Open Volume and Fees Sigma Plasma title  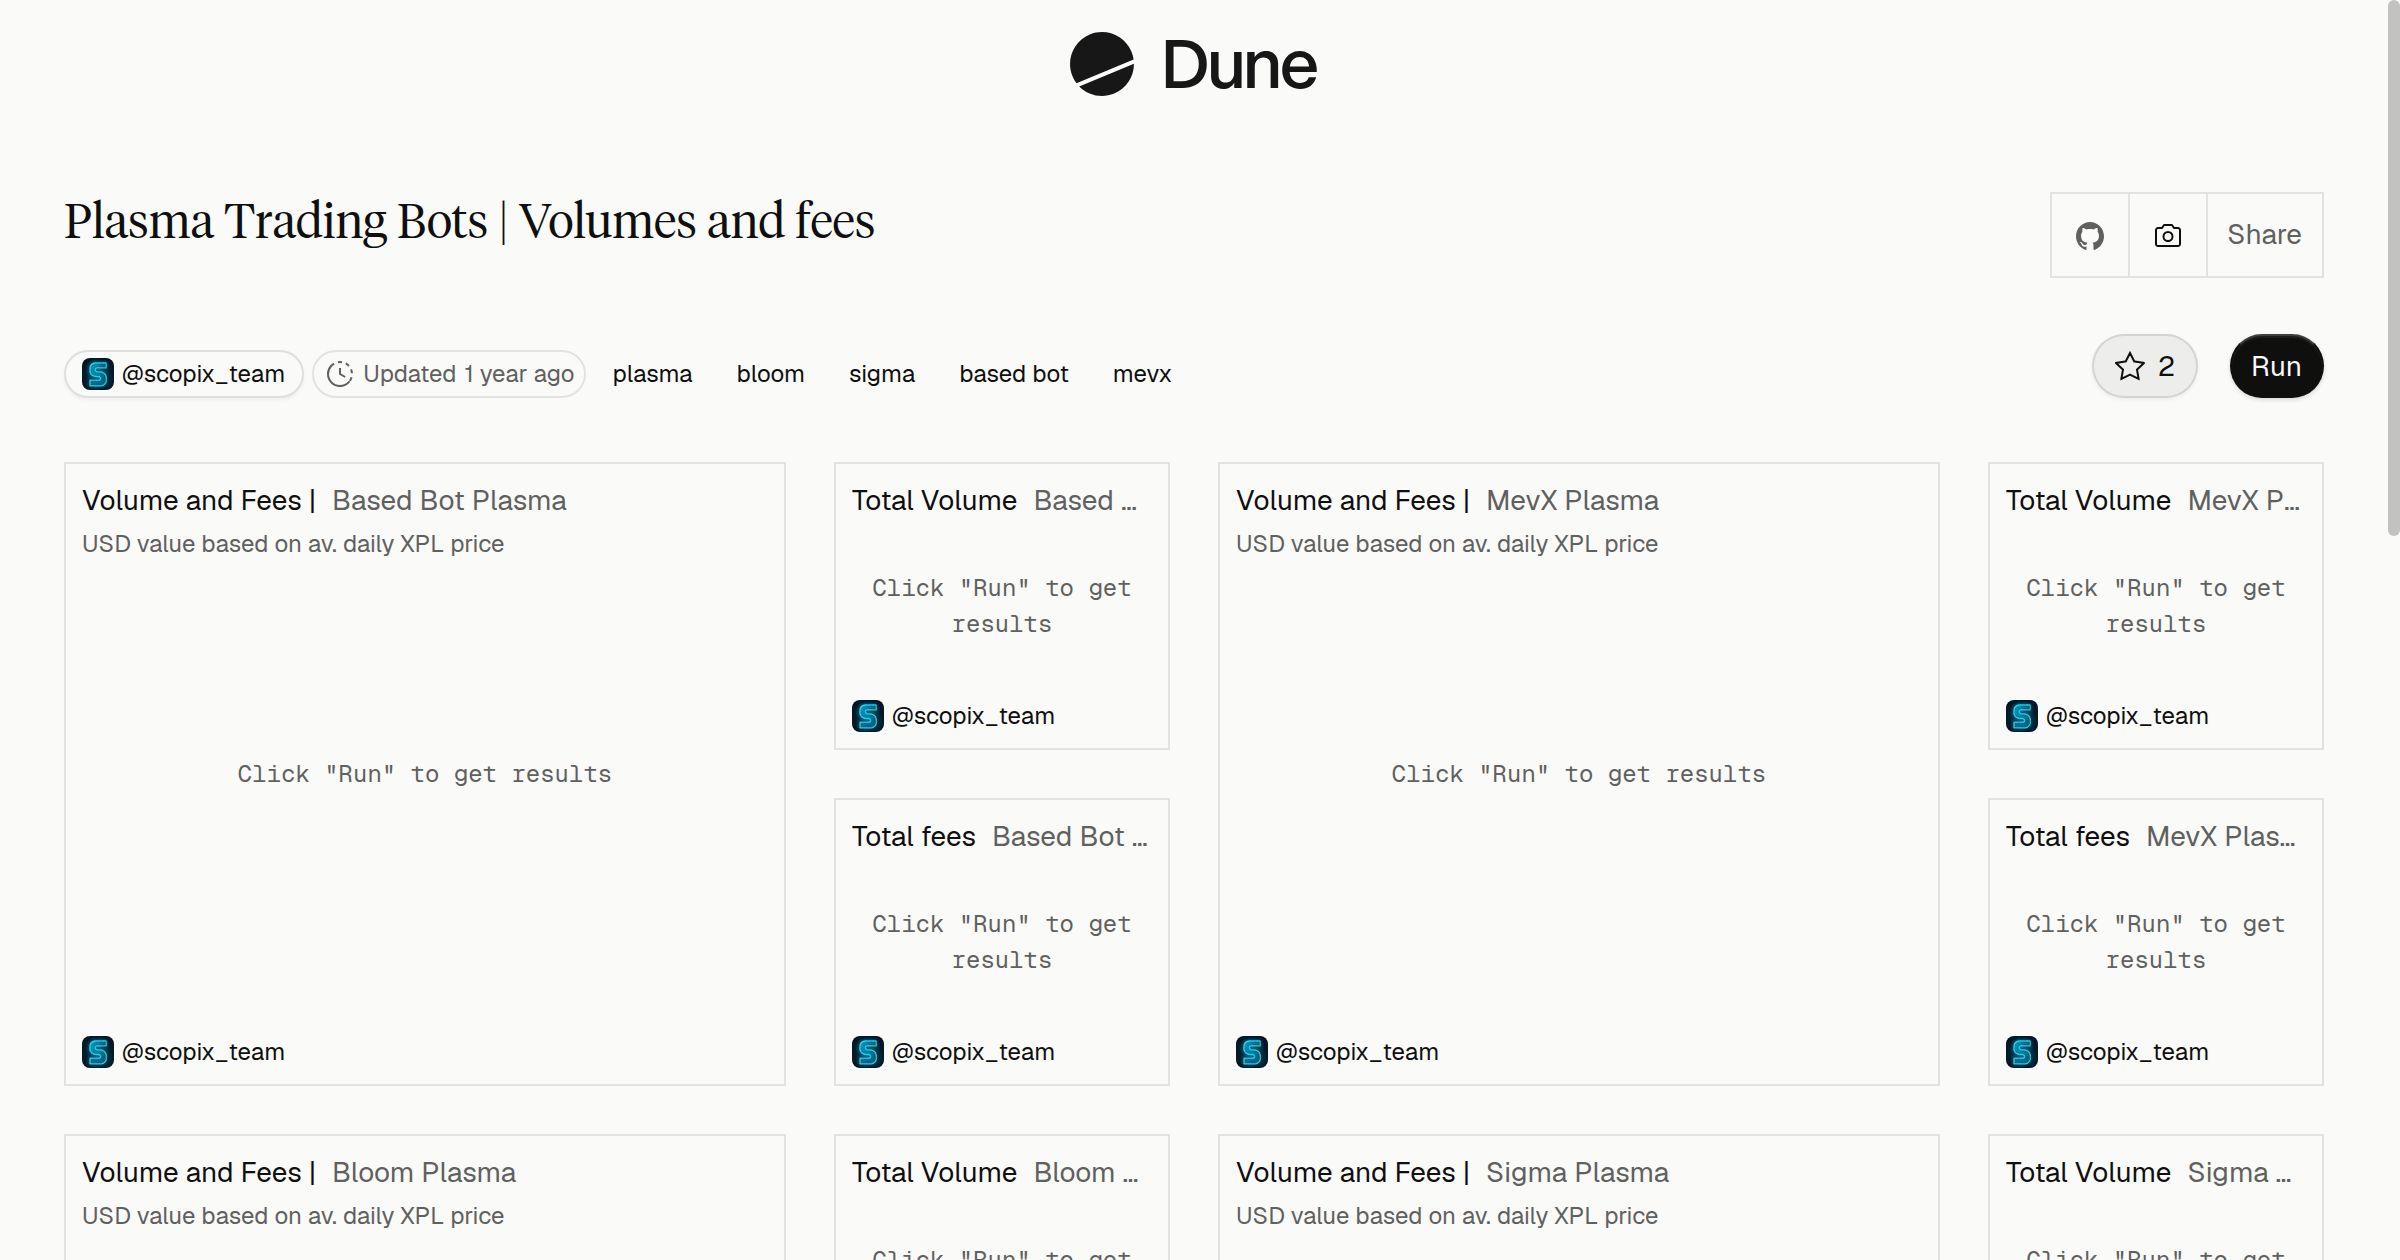tap(1452, 1172)
